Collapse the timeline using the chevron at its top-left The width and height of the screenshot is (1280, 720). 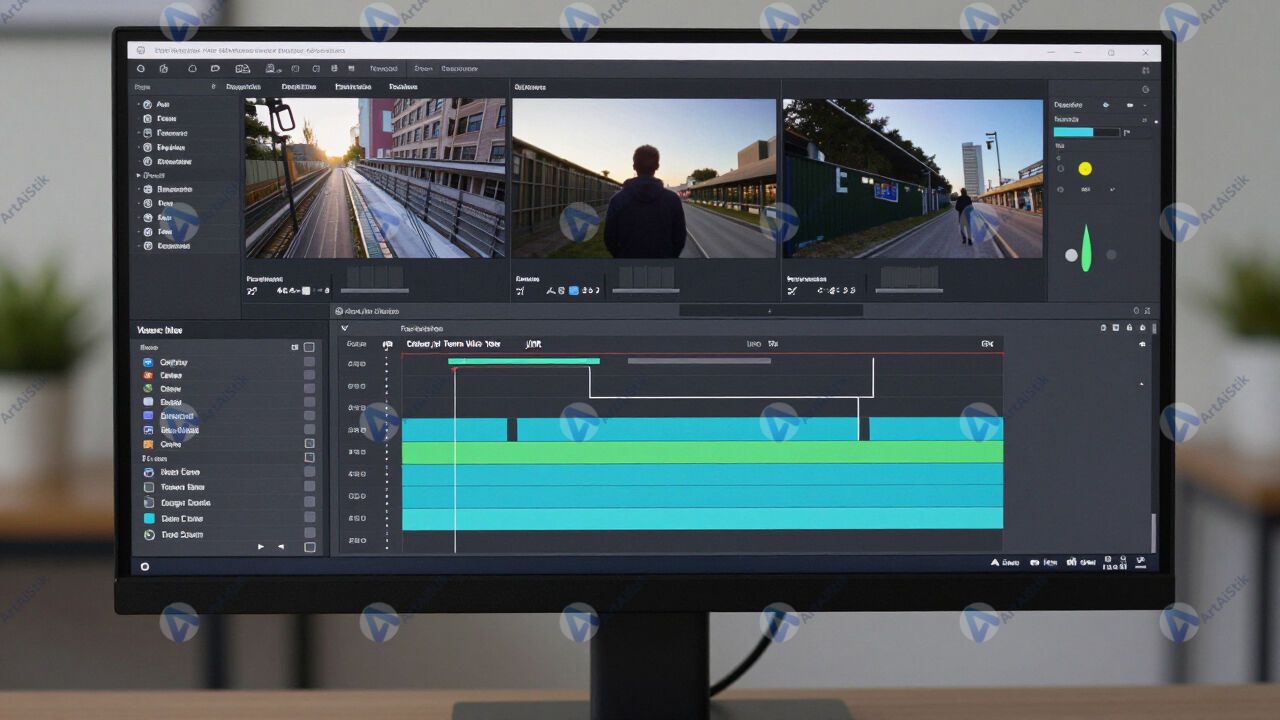[345, 328]
